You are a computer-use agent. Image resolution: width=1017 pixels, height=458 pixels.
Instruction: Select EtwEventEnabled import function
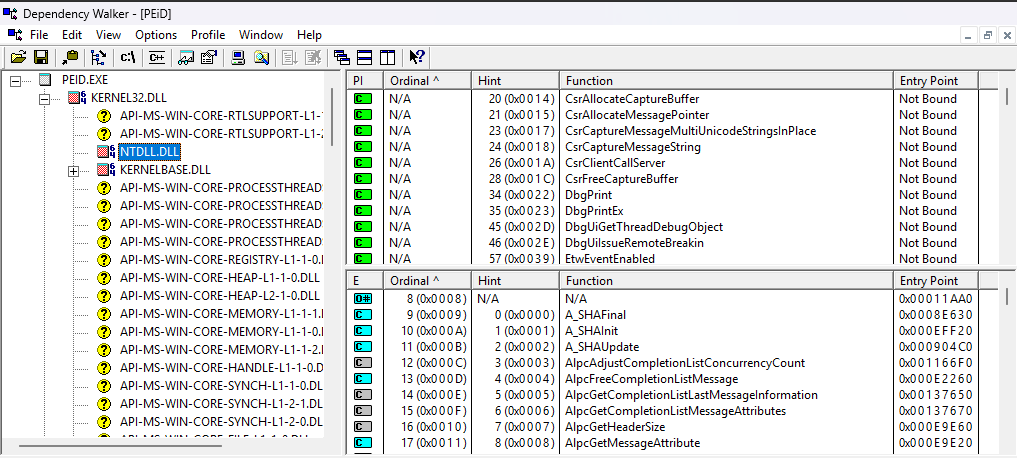pos(610,259)
